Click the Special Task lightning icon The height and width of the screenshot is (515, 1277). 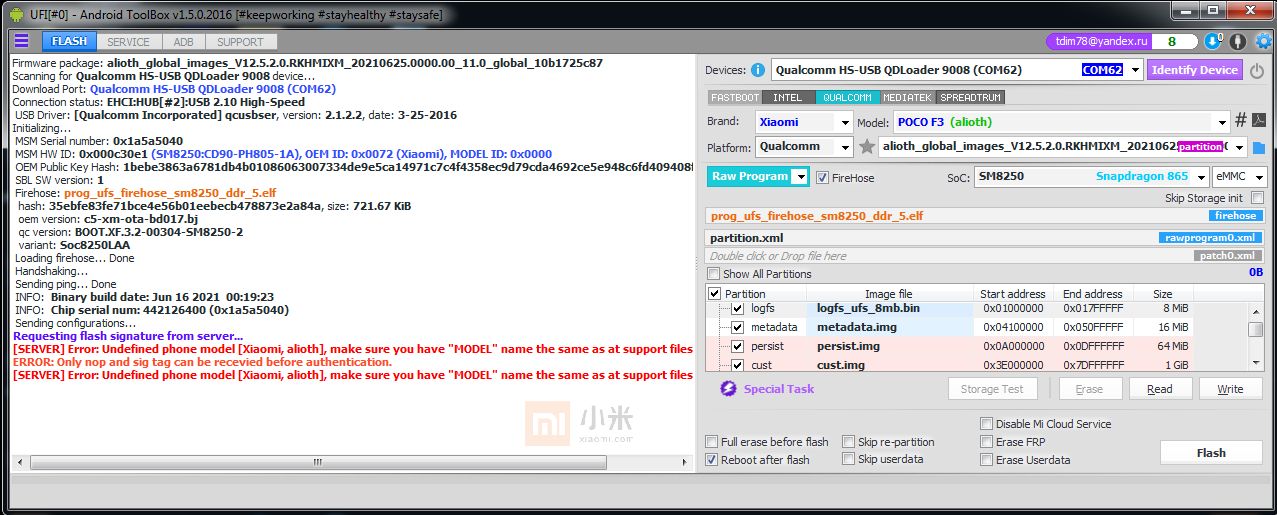click(729, 389)
